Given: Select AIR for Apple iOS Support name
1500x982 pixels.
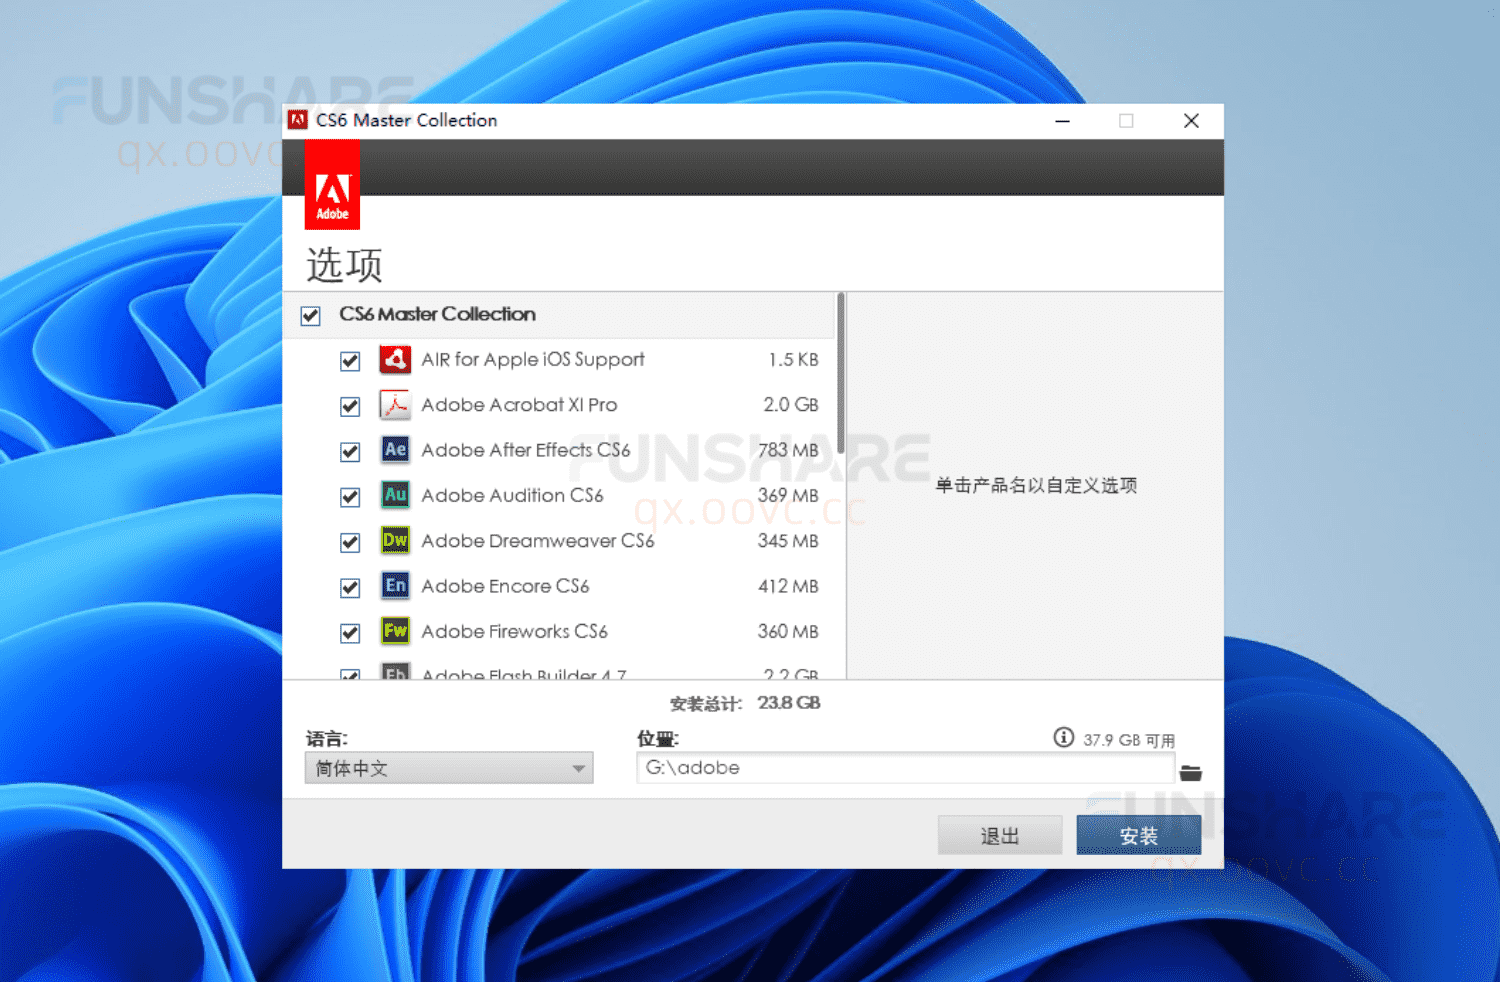Looking at the screenshot, I should [x=533, y=359].
